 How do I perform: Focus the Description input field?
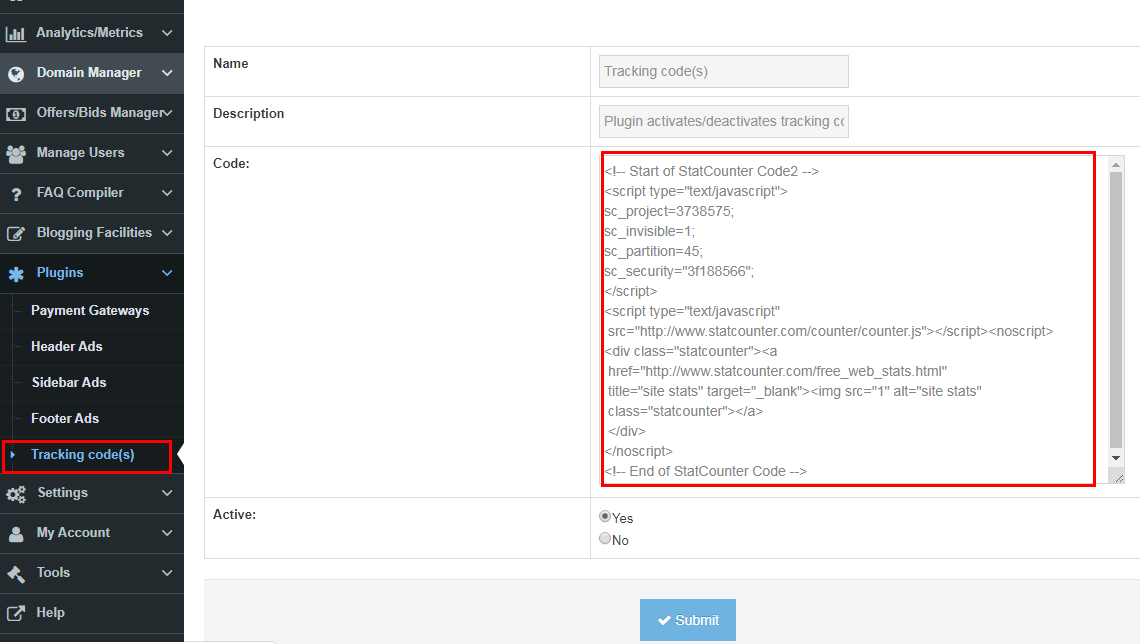tap(723, 121)
